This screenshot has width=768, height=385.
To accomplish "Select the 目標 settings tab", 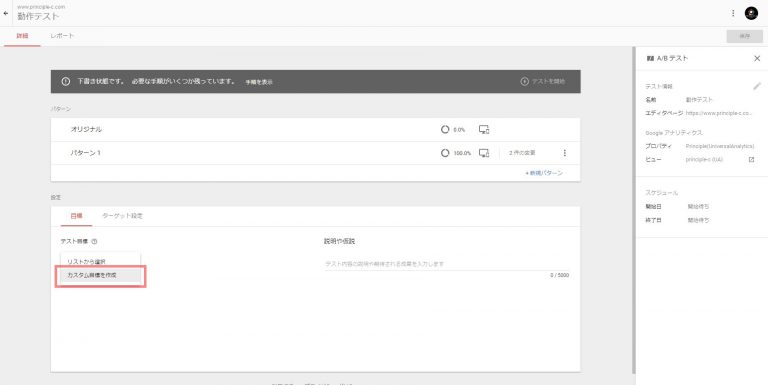I will (76, 216).
